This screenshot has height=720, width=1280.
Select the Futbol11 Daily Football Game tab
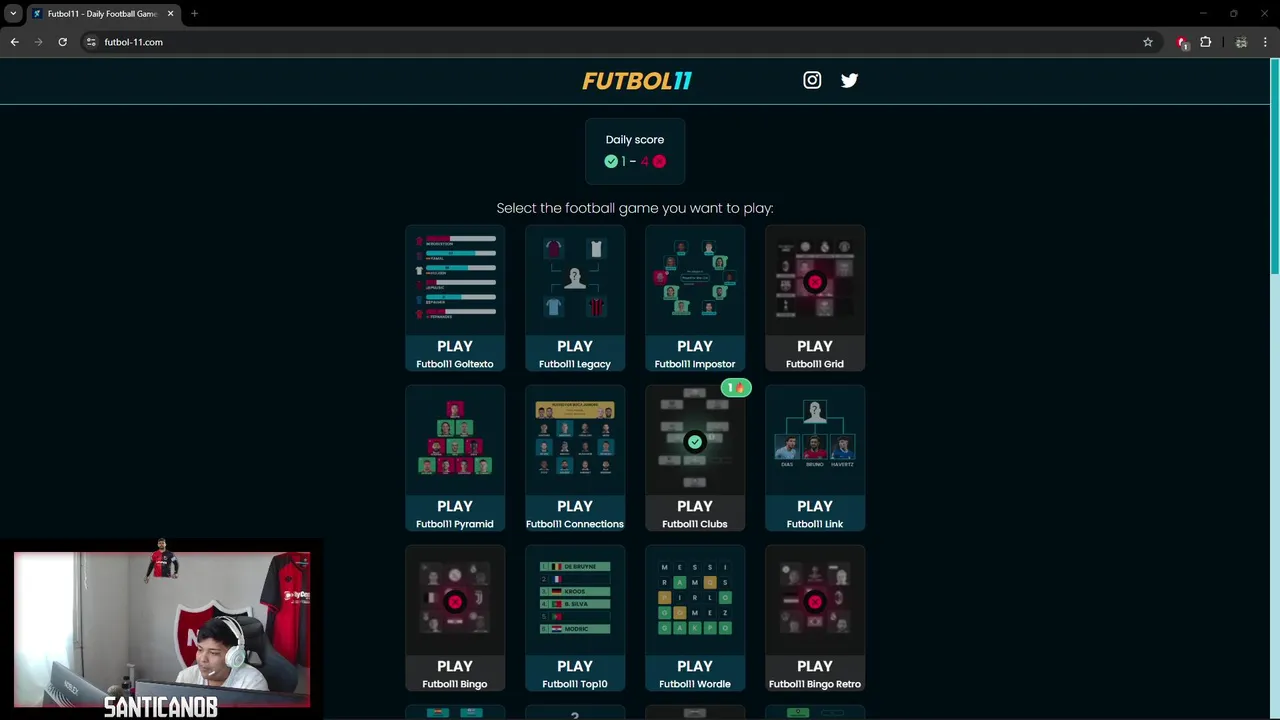coord(103,14)
